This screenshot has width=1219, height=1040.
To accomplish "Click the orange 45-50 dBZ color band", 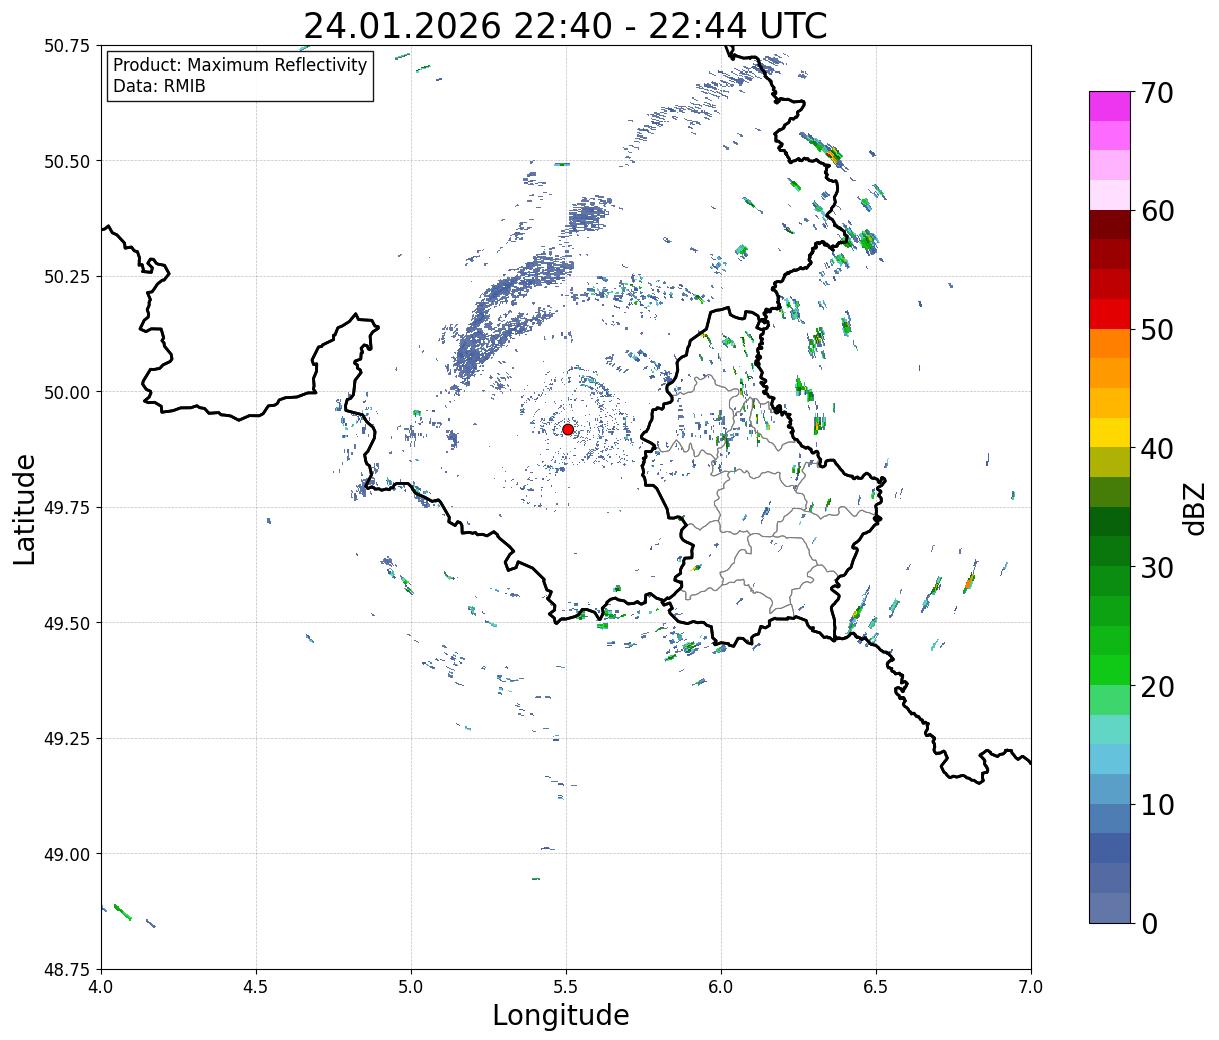I will tap(1110, 343).
